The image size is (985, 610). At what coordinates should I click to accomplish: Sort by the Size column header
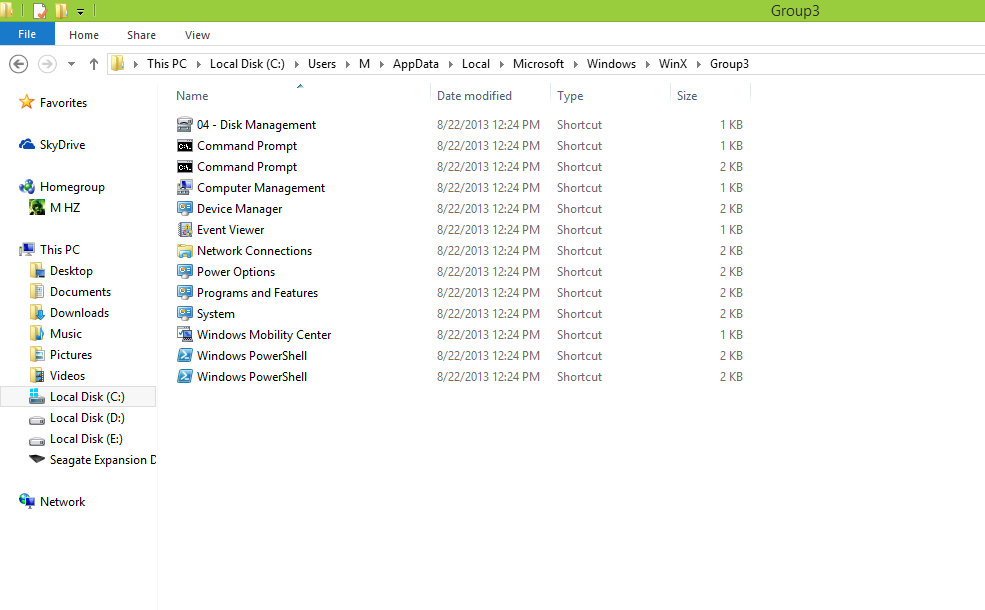[x=687, y=95]
